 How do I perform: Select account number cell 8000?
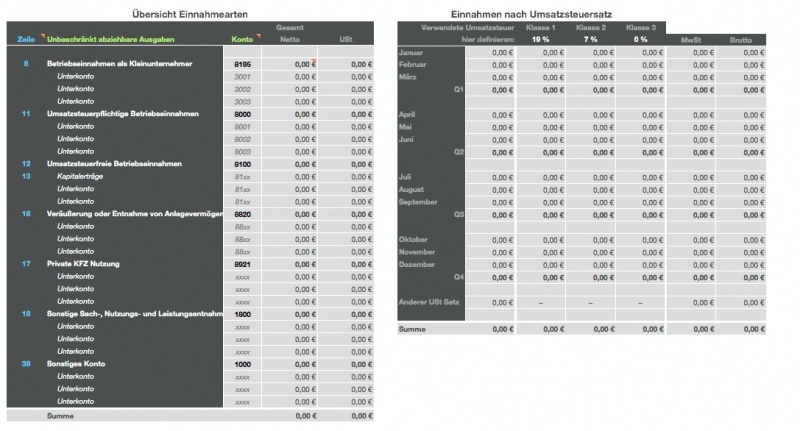click(242, 114)
